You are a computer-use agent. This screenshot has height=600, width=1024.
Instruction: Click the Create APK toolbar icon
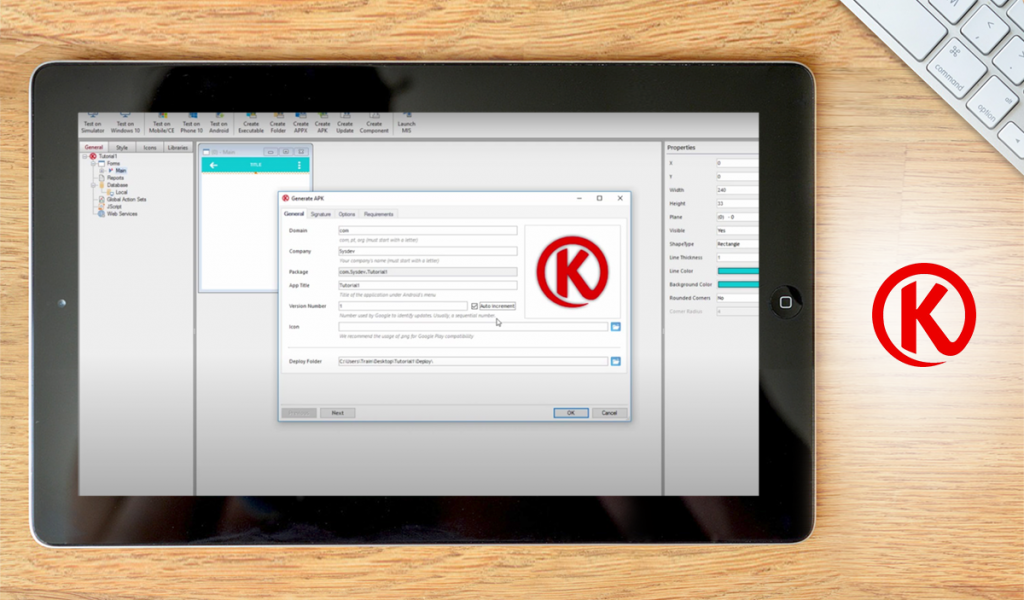(322, 123)
